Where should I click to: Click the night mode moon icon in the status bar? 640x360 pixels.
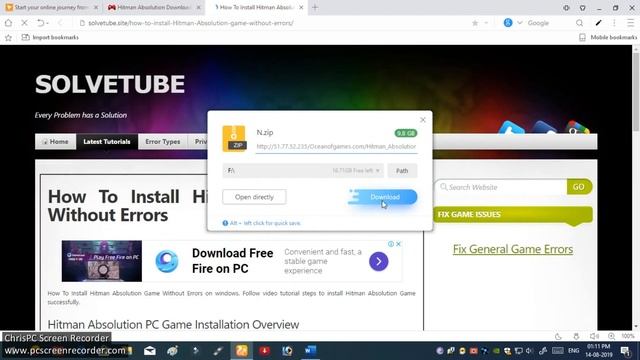coord(558,336)
